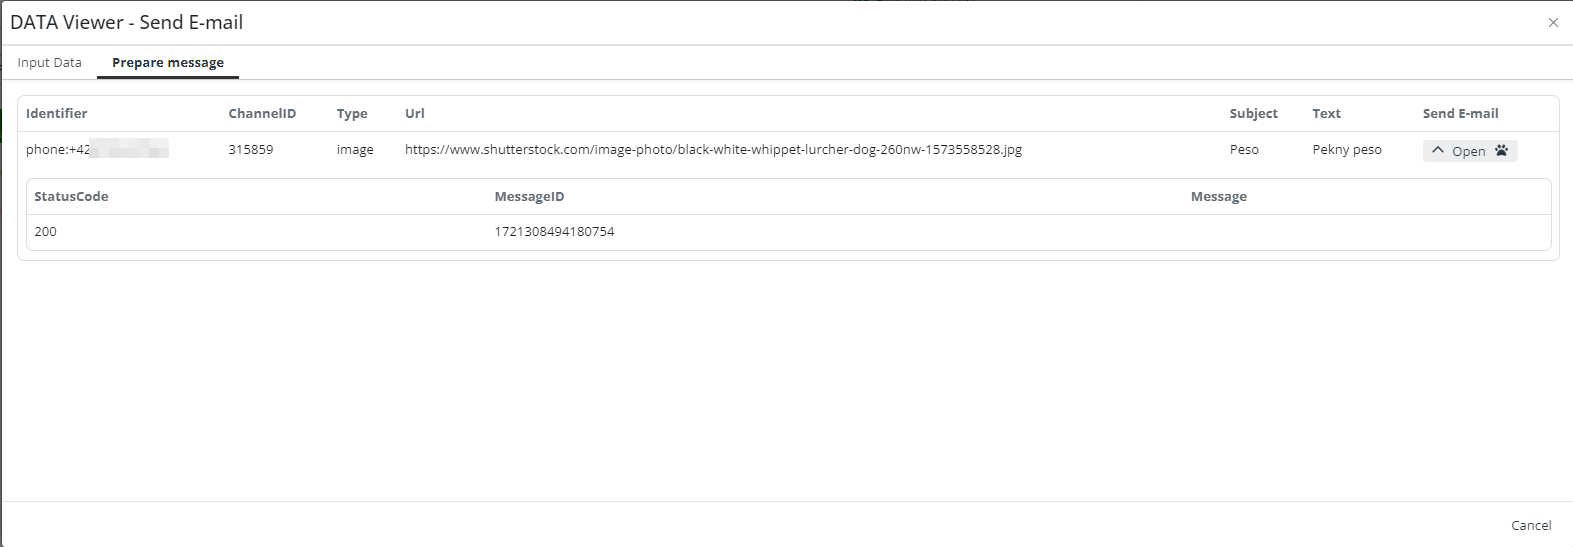1573x547 pixels.
Task: Click the Url column header
Action: tap(415, 114)
